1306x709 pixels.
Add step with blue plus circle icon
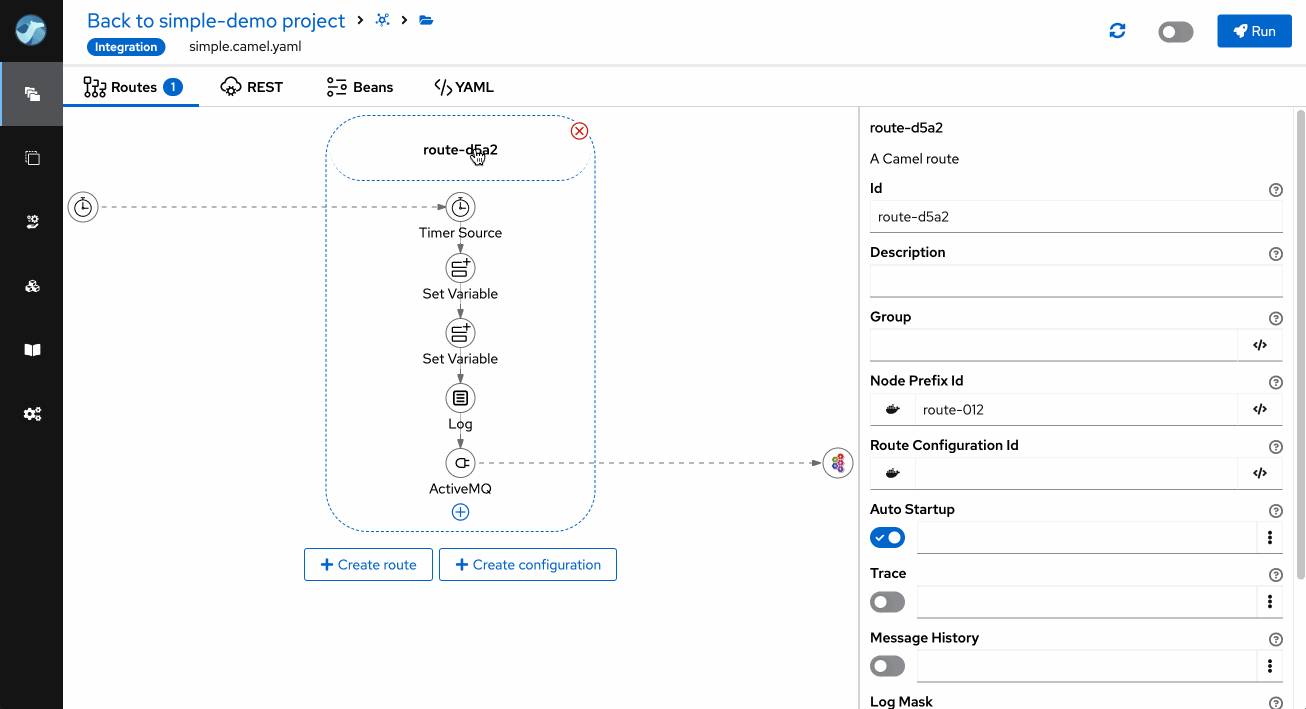(460, 512)
